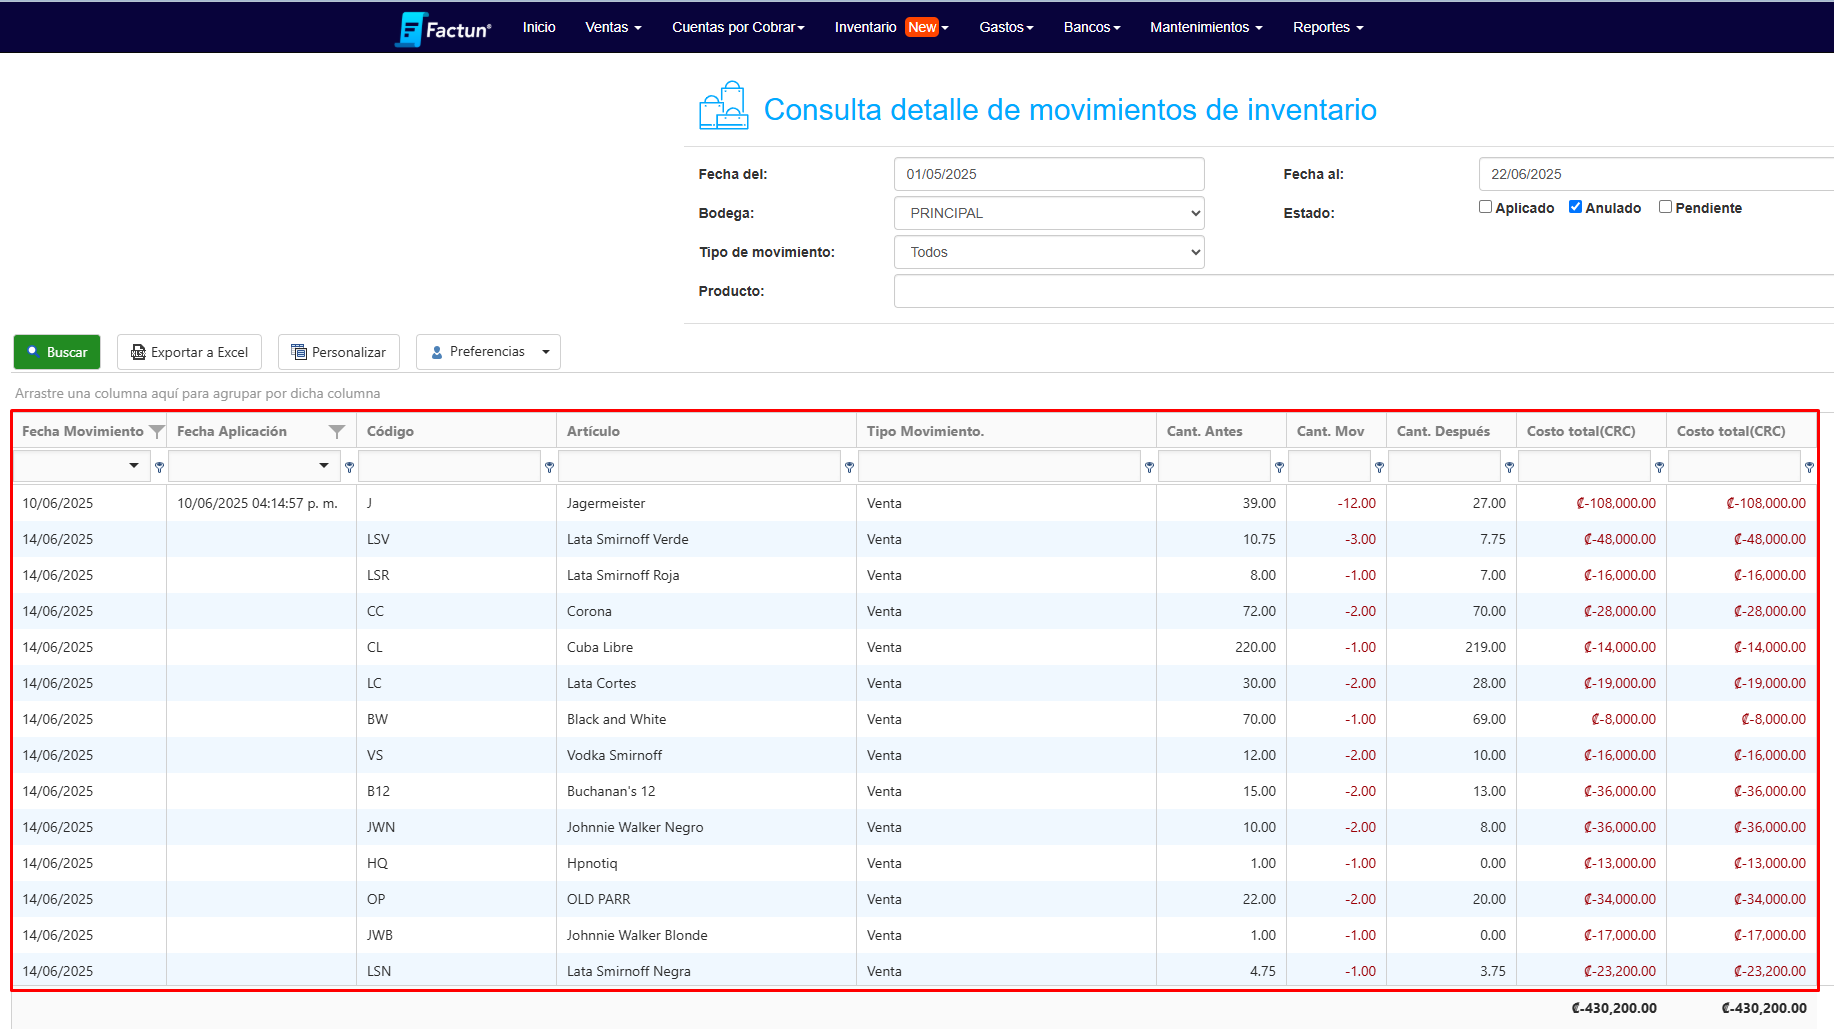Click Exportar a Excel button
This screenshot has height=1029, width=1834.
pos(189,352)
